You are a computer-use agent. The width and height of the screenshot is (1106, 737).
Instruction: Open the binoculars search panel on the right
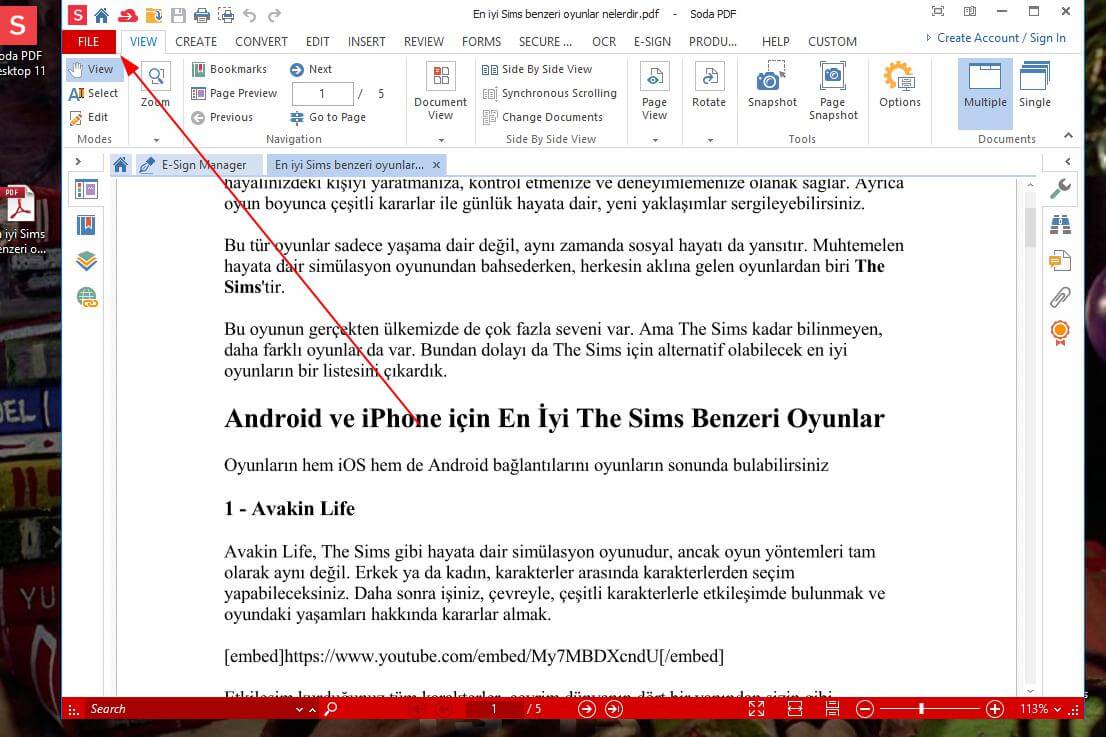(1060, 224)
